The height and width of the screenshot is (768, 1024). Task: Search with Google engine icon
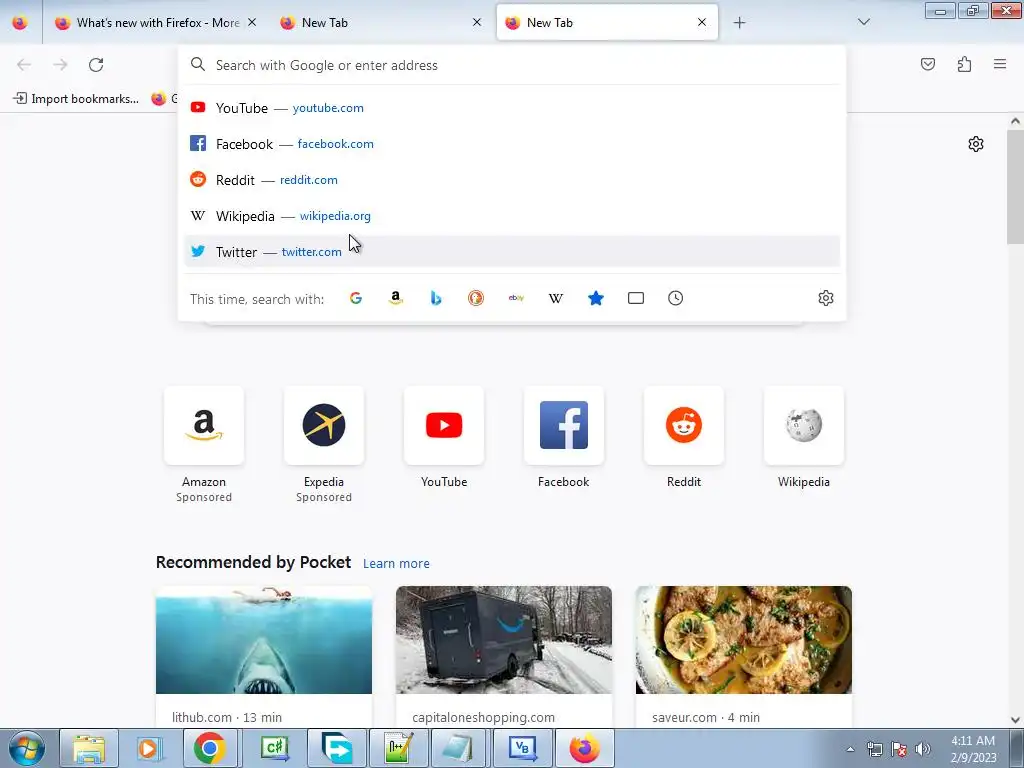coord(356,298)
